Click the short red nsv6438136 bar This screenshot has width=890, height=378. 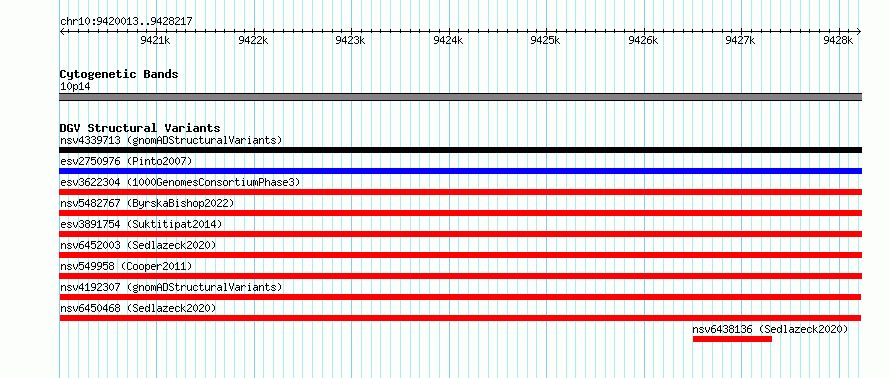coord(732,339)
